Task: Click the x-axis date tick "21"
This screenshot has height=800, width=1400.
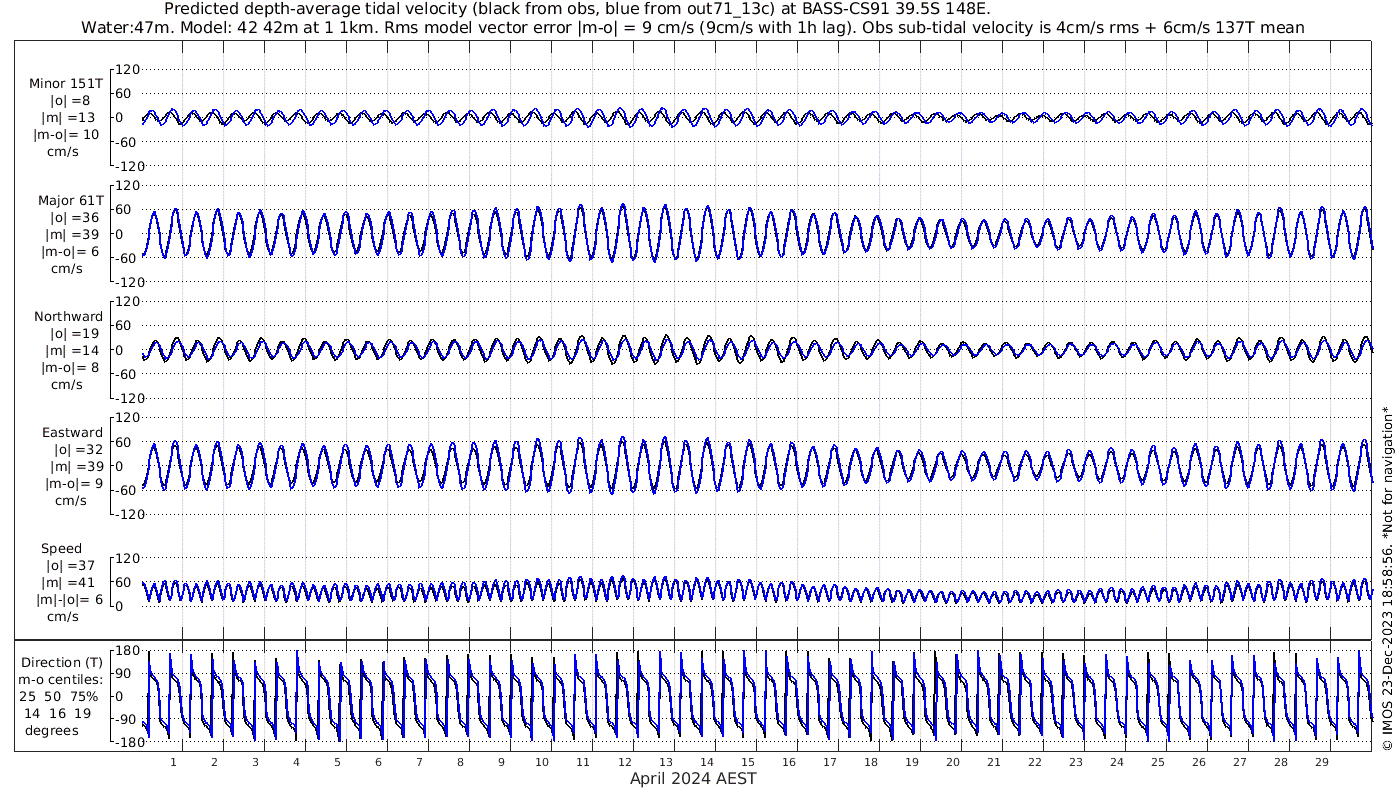Action: coord(993,761)
